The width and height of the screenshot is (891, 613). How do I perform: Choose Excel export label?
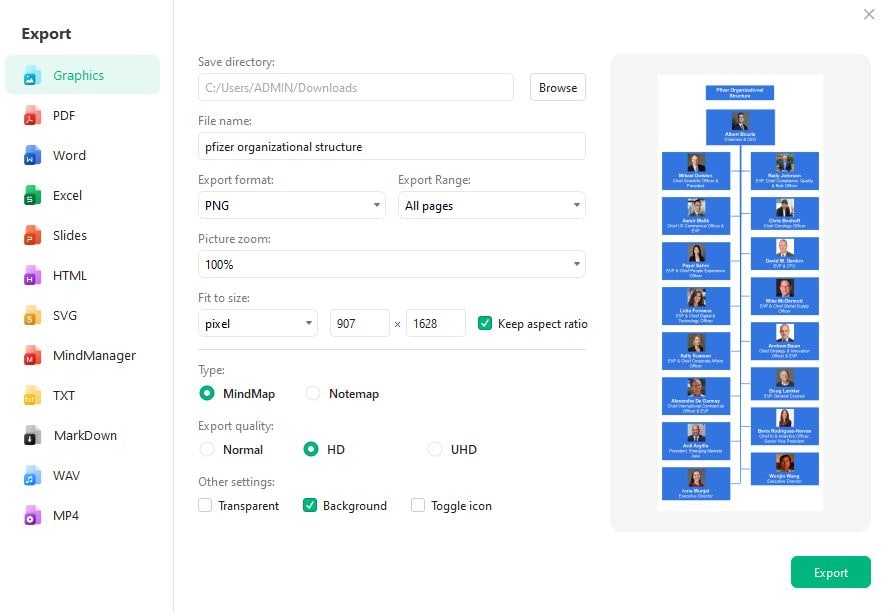click(x=67, y=195)
